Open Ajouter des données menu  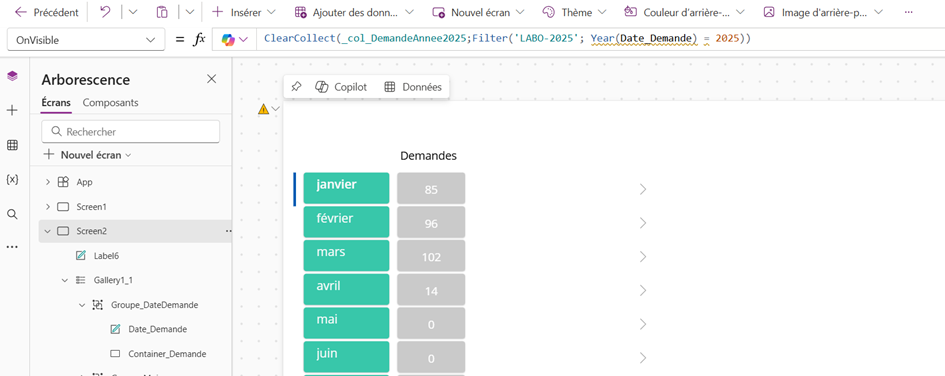(x=354, y=12)
